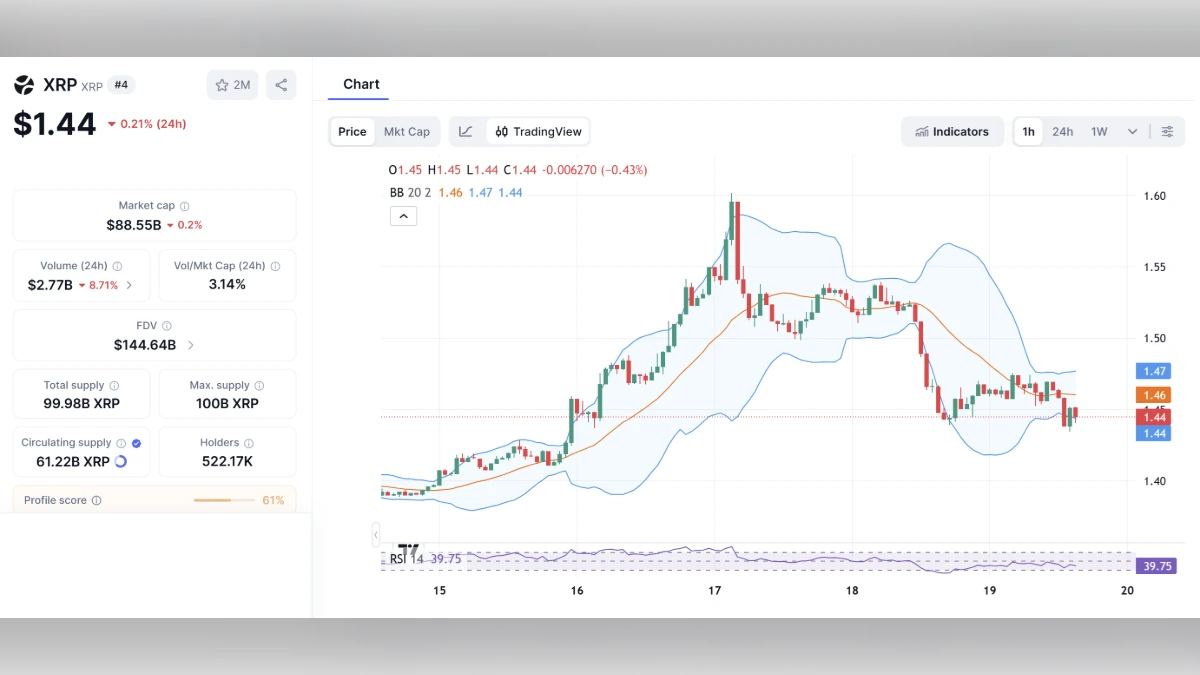Add XRP to watchlist via the star icon
This screenshot has width=1200, height=675.
pyautogui.click(x=221, y=85)
